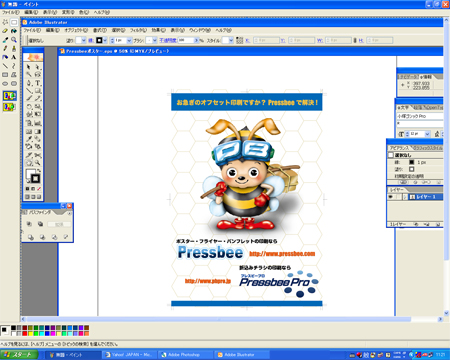450x360 pixels.
Task: Select the Pencil tool
Action: (x=5, y=48)
